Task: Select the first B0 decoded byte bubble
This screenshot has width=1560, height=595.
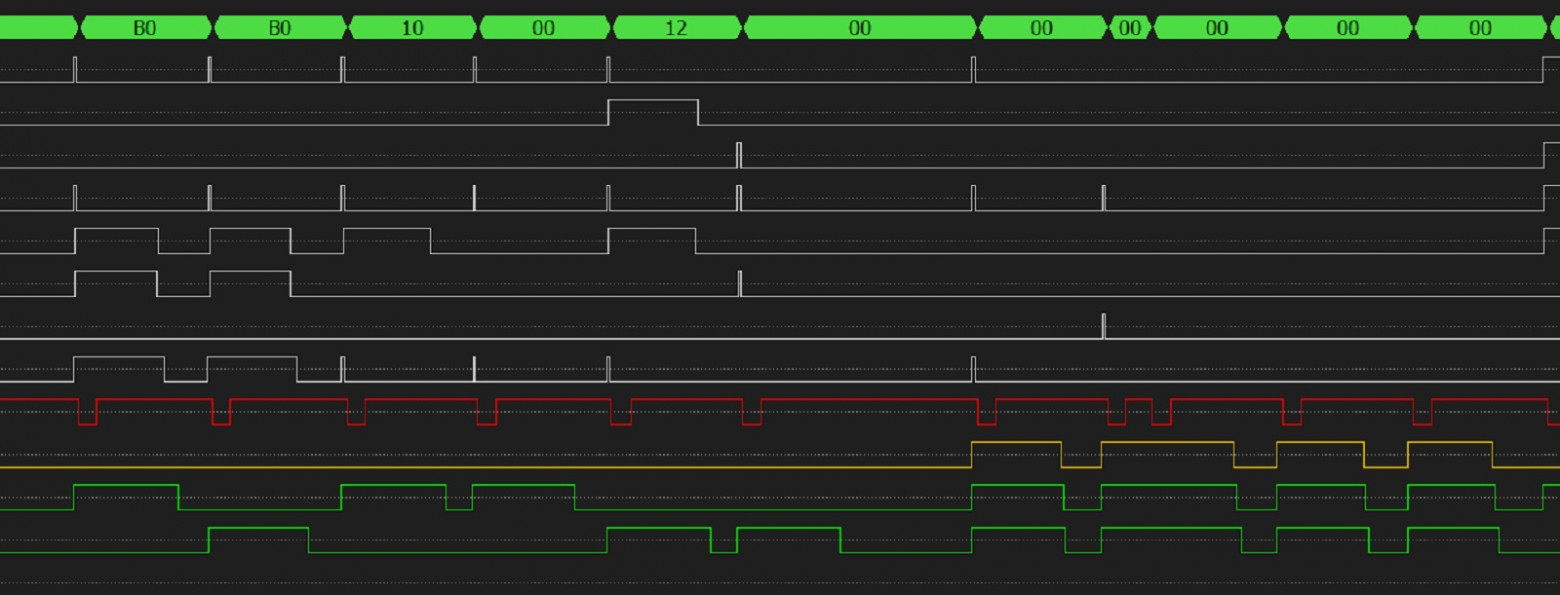Action: 145,27
